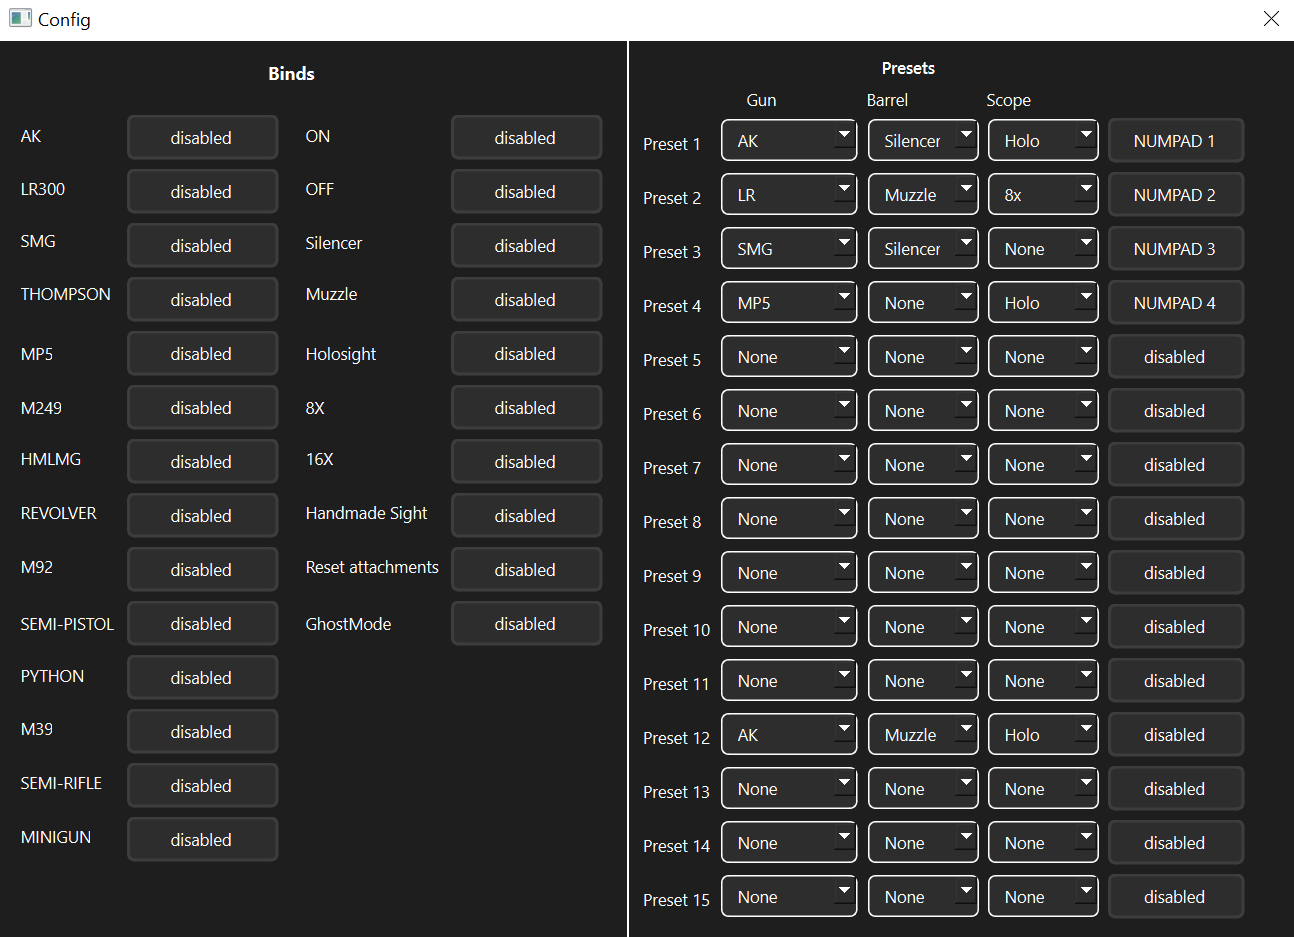Click the Preset 8 disabled hotkey button
The image size is (1294, 937).
(x=1176, y=518)
